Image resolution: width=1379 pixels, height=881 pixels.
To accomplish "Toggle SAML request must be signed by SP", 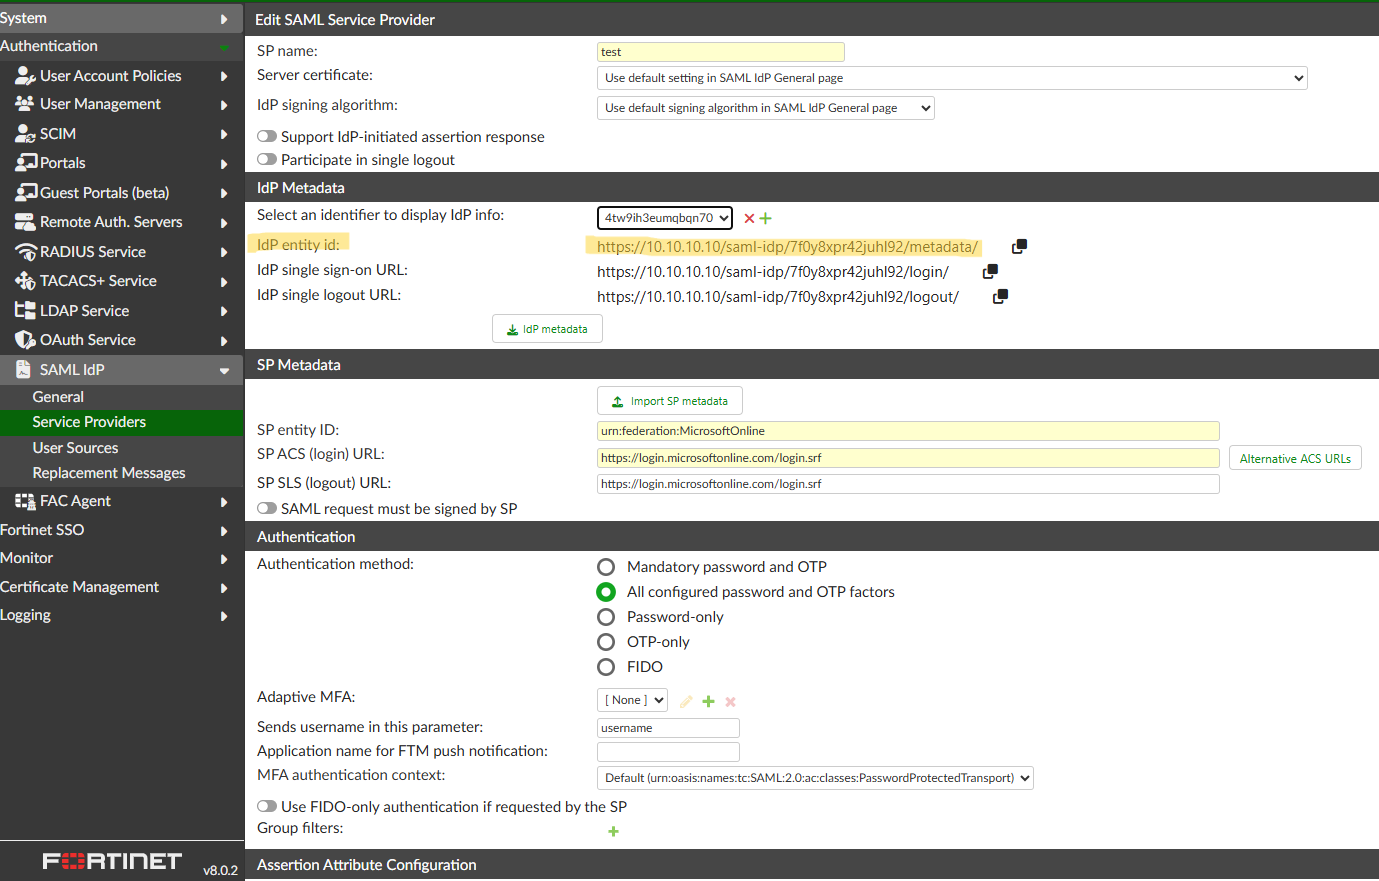I will [x=267, y=509].
